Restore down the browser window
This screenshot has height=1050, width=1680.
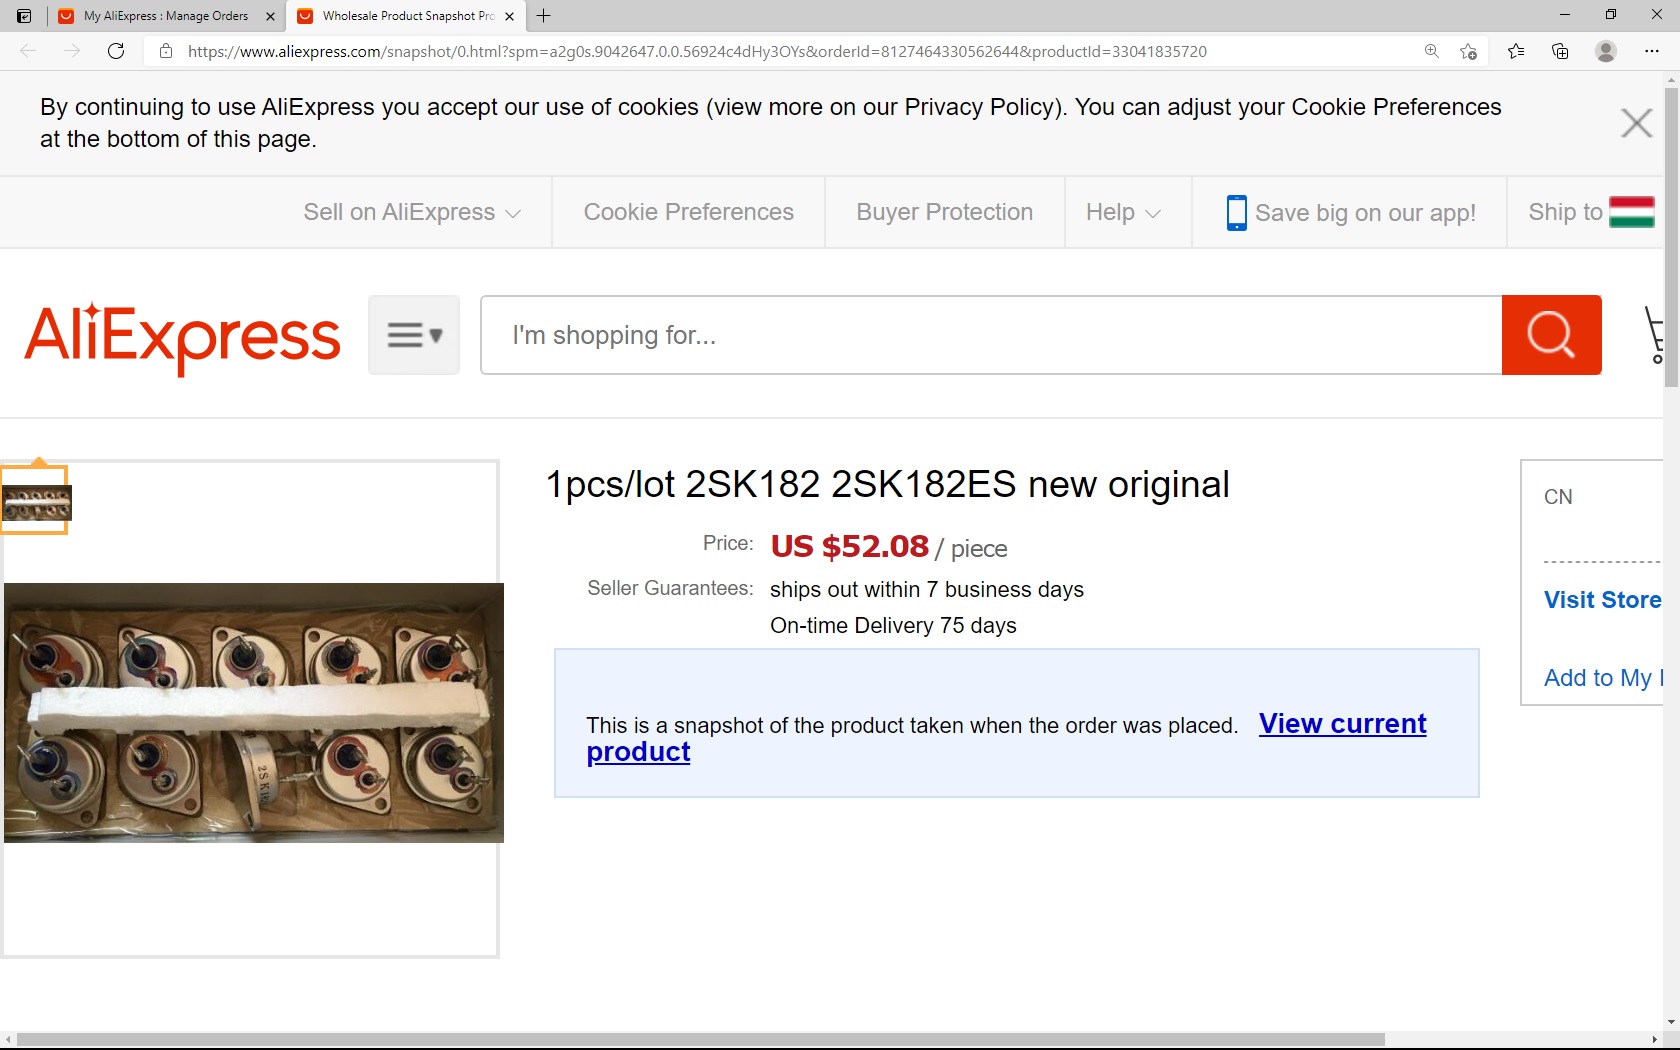point(1611,15)
